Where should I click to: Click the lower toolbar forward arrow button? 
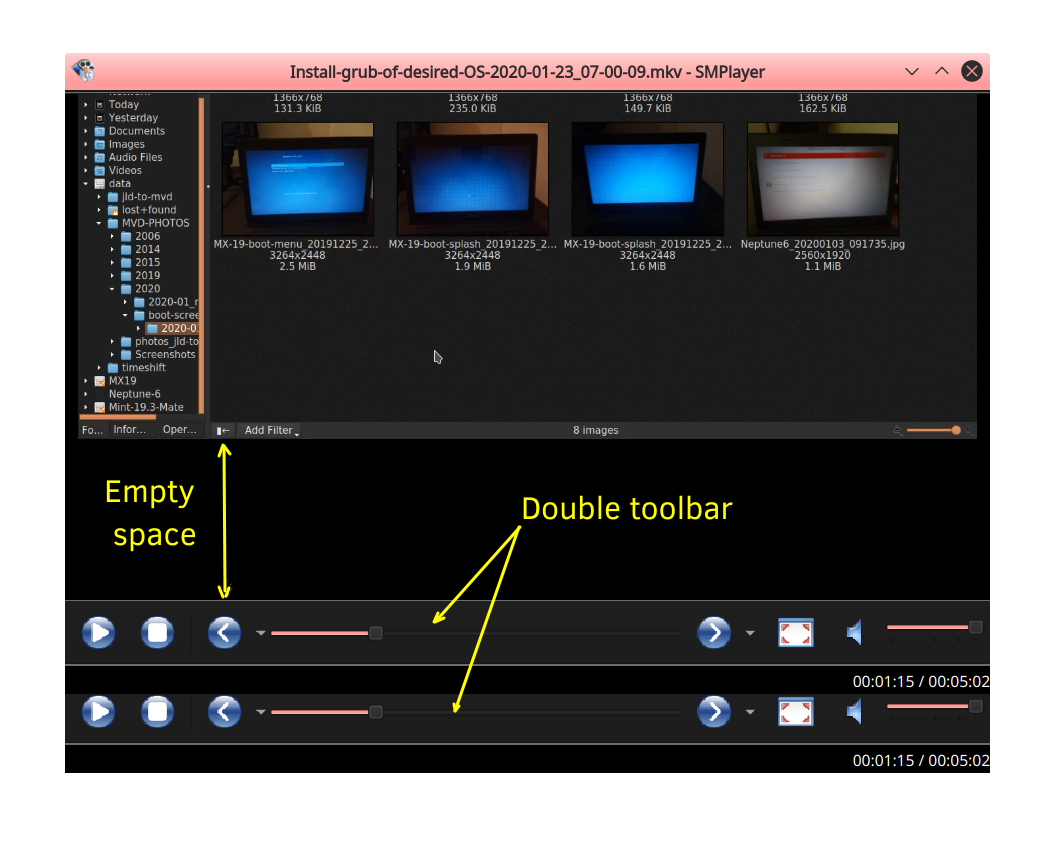713,711
